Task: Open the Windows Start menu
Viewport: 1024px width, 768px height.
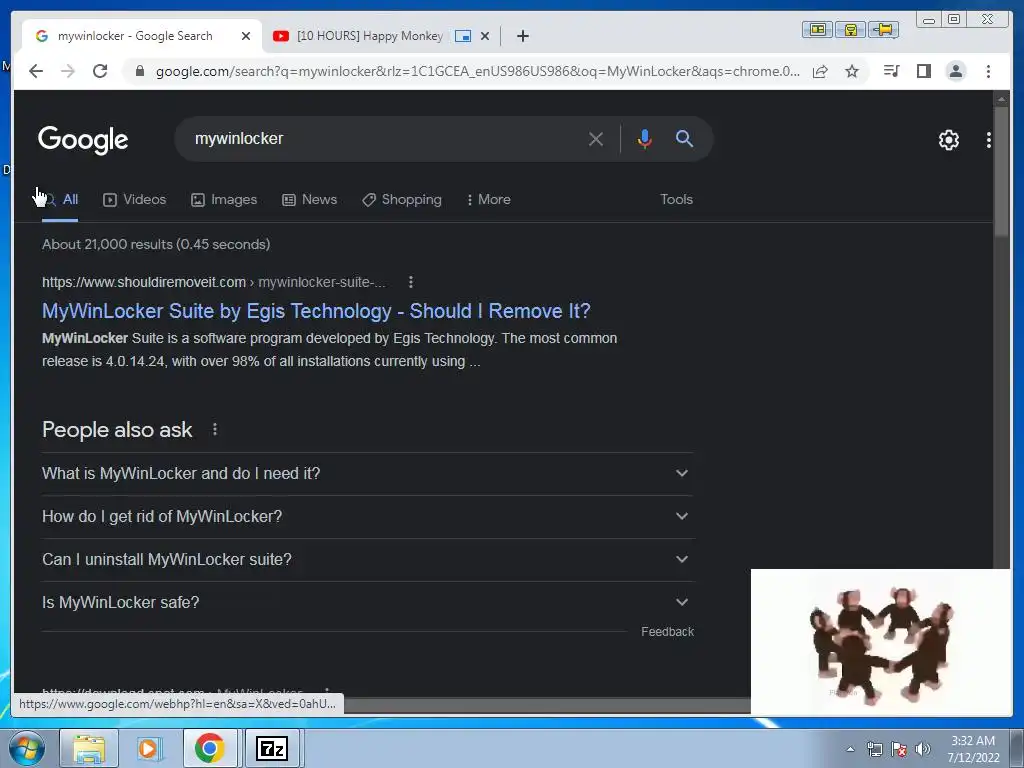Action: tap(27, 748)
